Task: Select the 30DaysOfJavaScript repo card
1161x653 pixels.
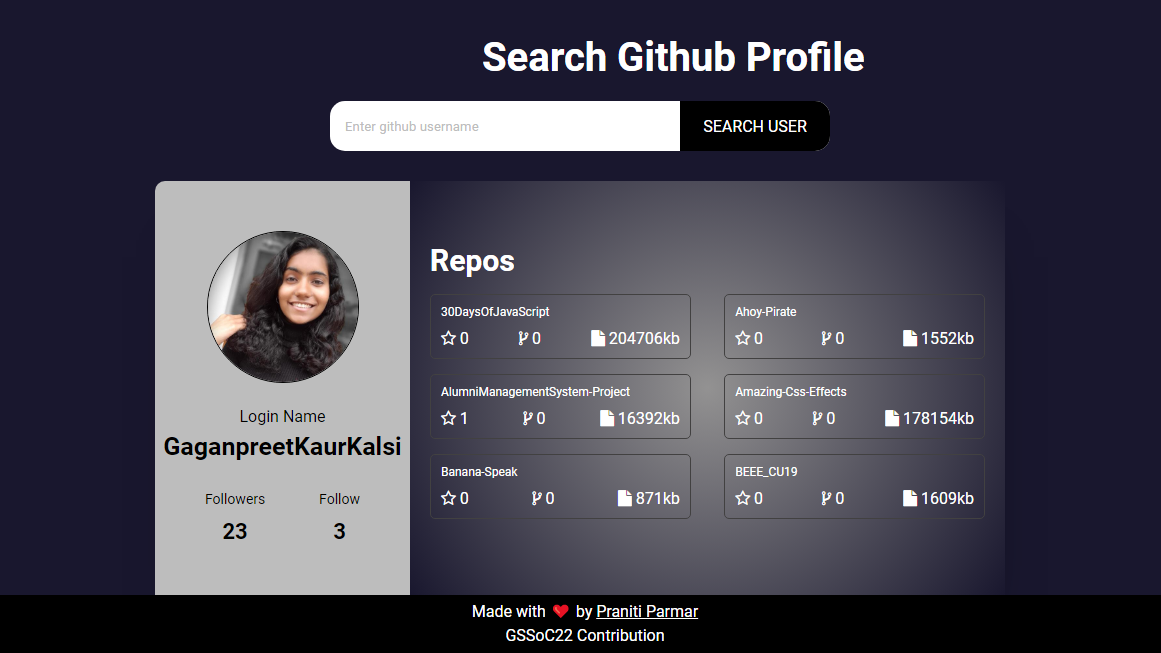Action: (560, 326)
